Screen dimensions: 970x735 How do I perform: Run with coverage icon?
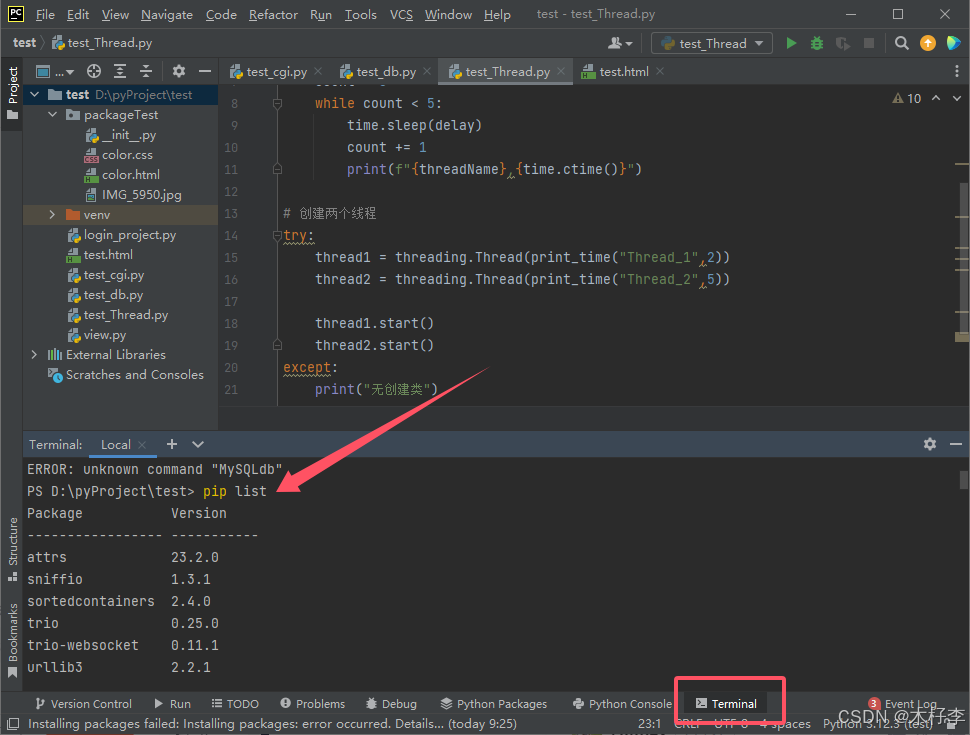(843, 43)
